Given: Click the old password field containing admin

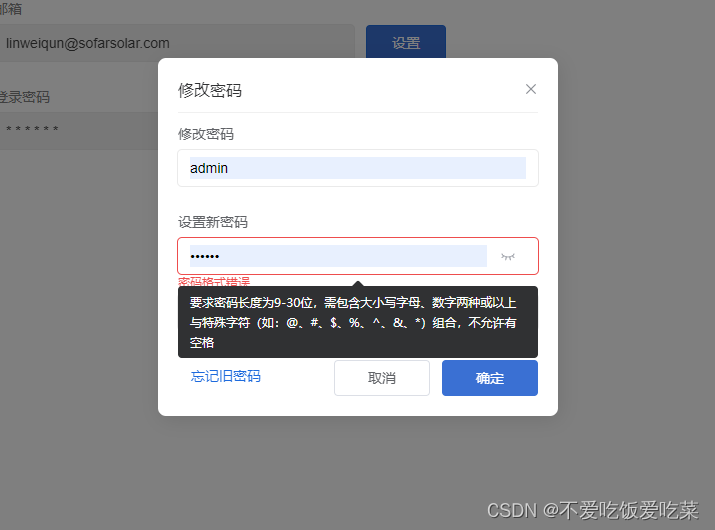Looking at the screenshot, I should 358,168.
